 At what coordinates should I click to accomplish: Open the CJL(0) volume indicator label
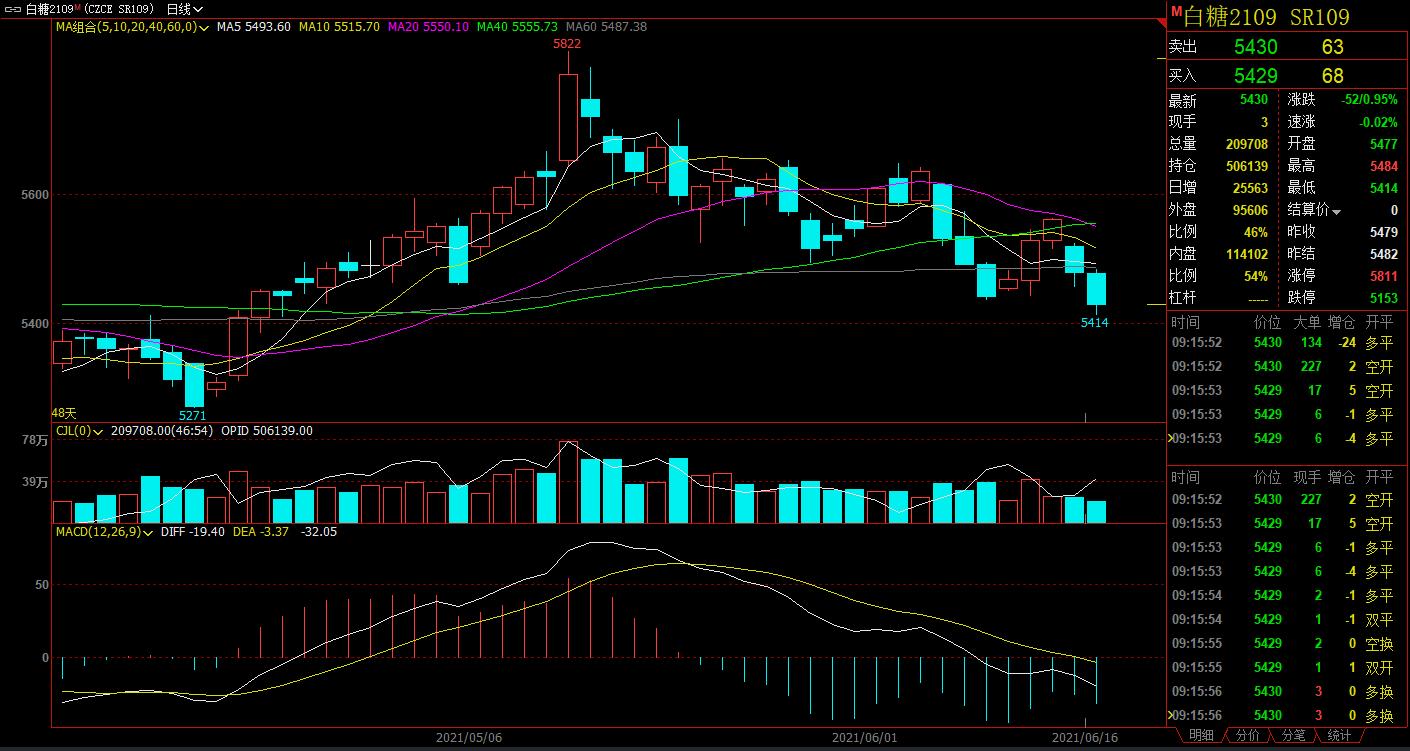point(78,431)
